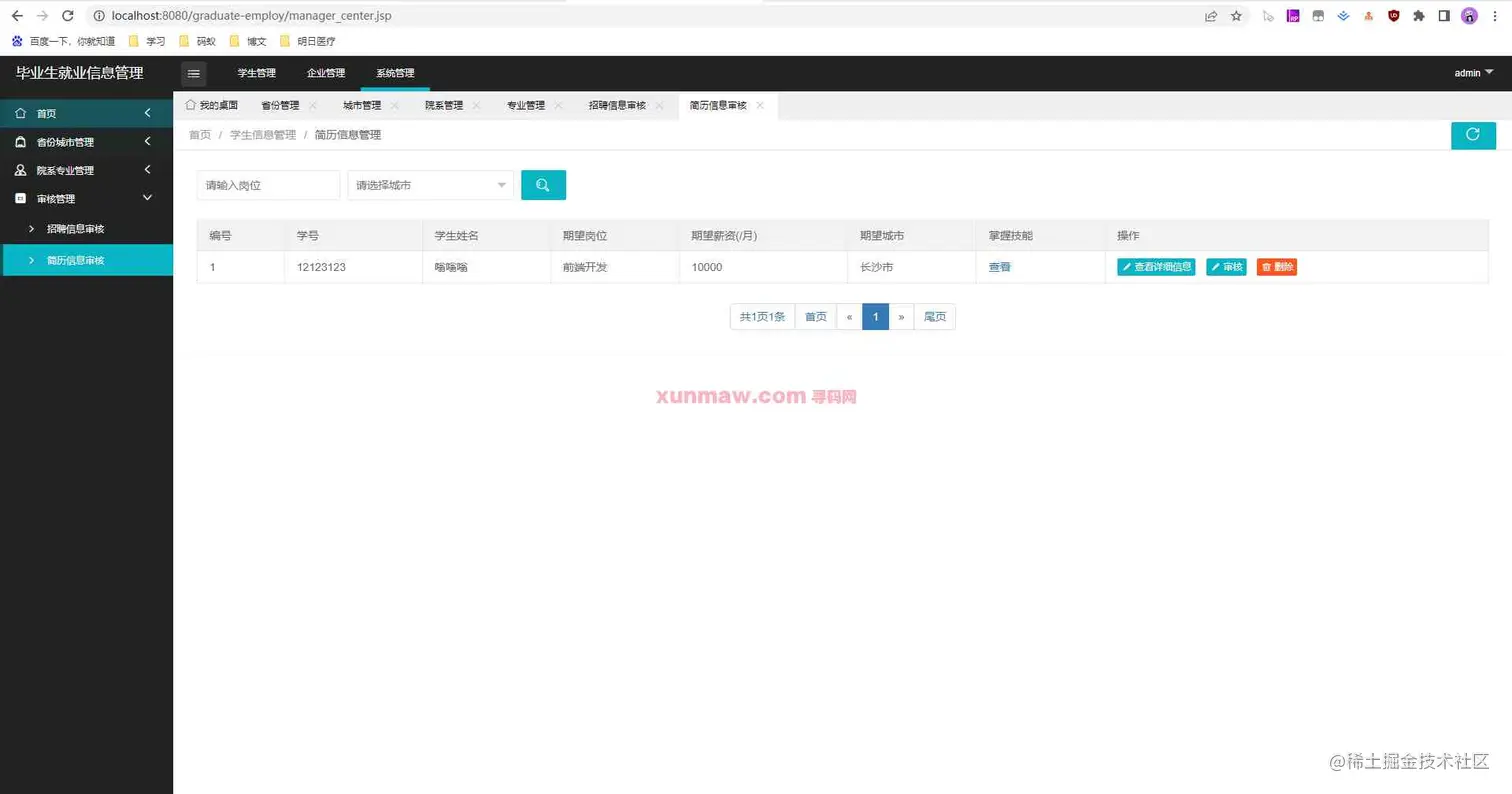This screenshot has height=794, width=1512.
Task: Click the teal search magnifier button
Action: [543, 185]
